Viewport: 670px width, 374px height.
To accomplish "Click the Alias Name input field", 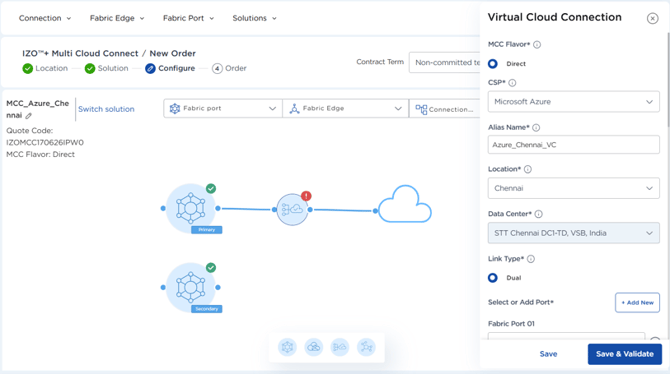I will 573,145.
